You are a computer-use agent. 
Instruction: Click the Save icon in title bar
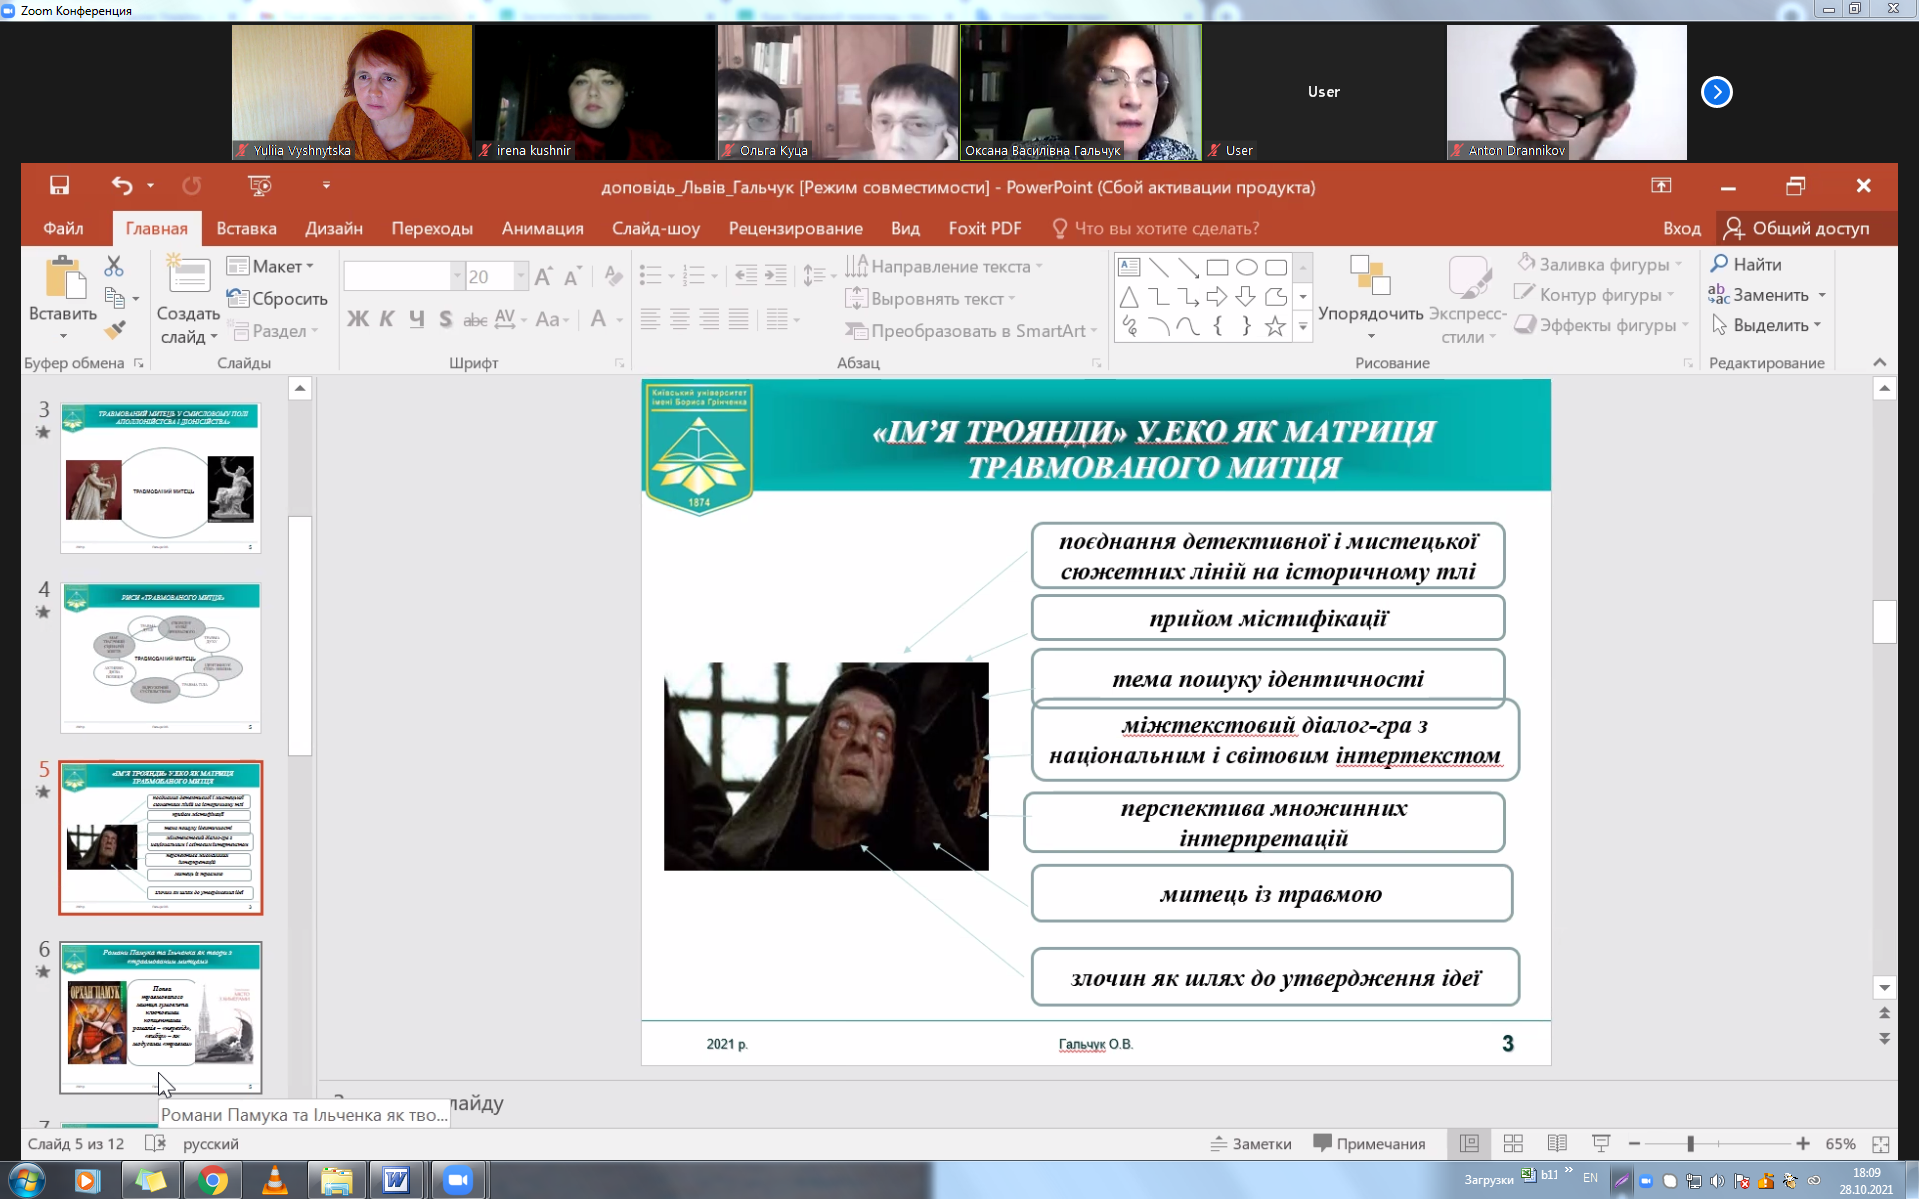[60, 186]
